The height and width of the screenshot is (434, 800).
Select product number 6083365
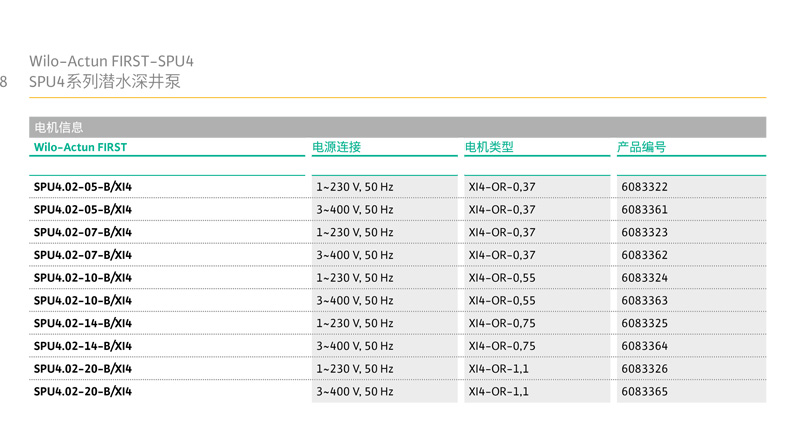pos(644,391)
